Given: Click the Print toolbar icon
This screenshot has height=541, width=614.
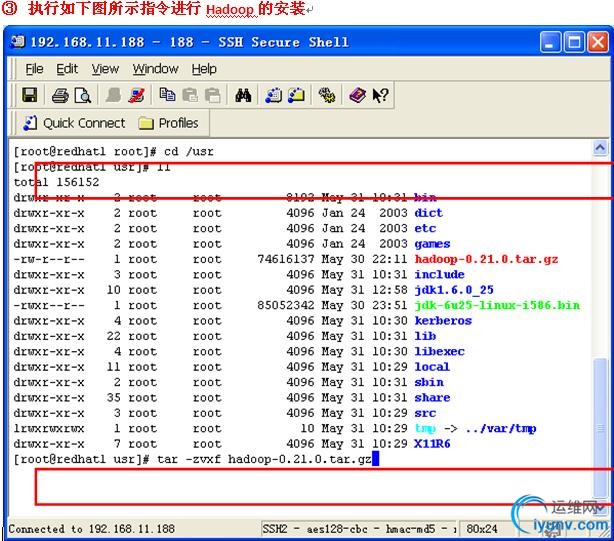Looking at the screenshot, I should click(x=60, y=96).
